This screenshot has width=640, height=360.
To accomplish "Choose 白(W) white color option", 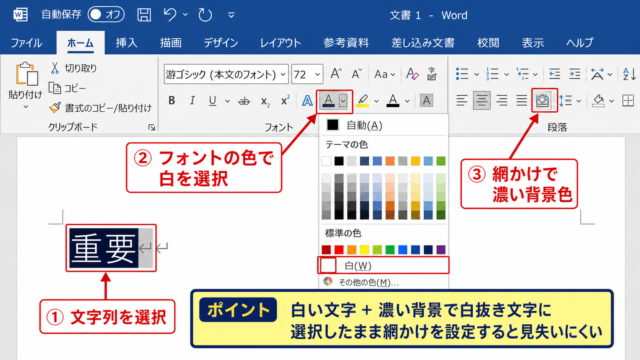I will [384, 266].
